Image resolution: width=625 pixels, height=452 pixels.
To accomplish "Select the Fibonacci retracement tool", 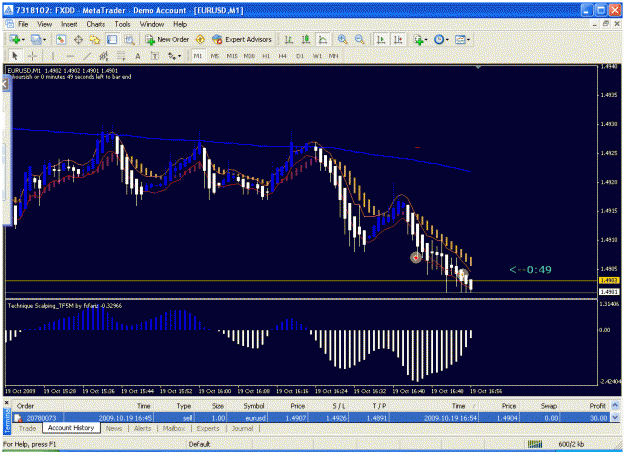I will (x=121, y=56).
